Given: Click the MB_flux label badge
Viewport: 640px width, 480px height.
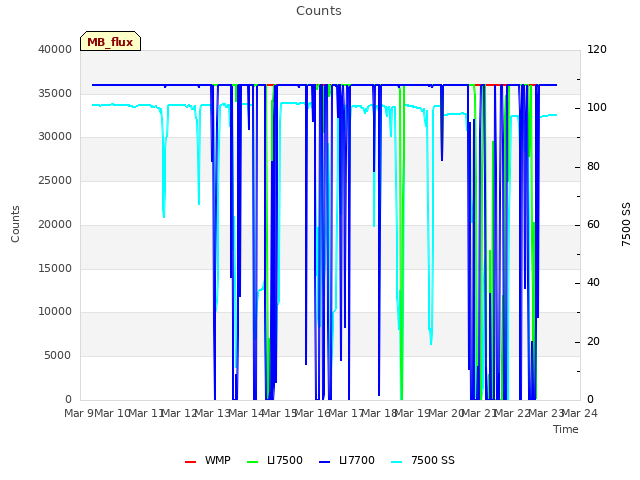Looking at the screenshot, I should [110, 41].
